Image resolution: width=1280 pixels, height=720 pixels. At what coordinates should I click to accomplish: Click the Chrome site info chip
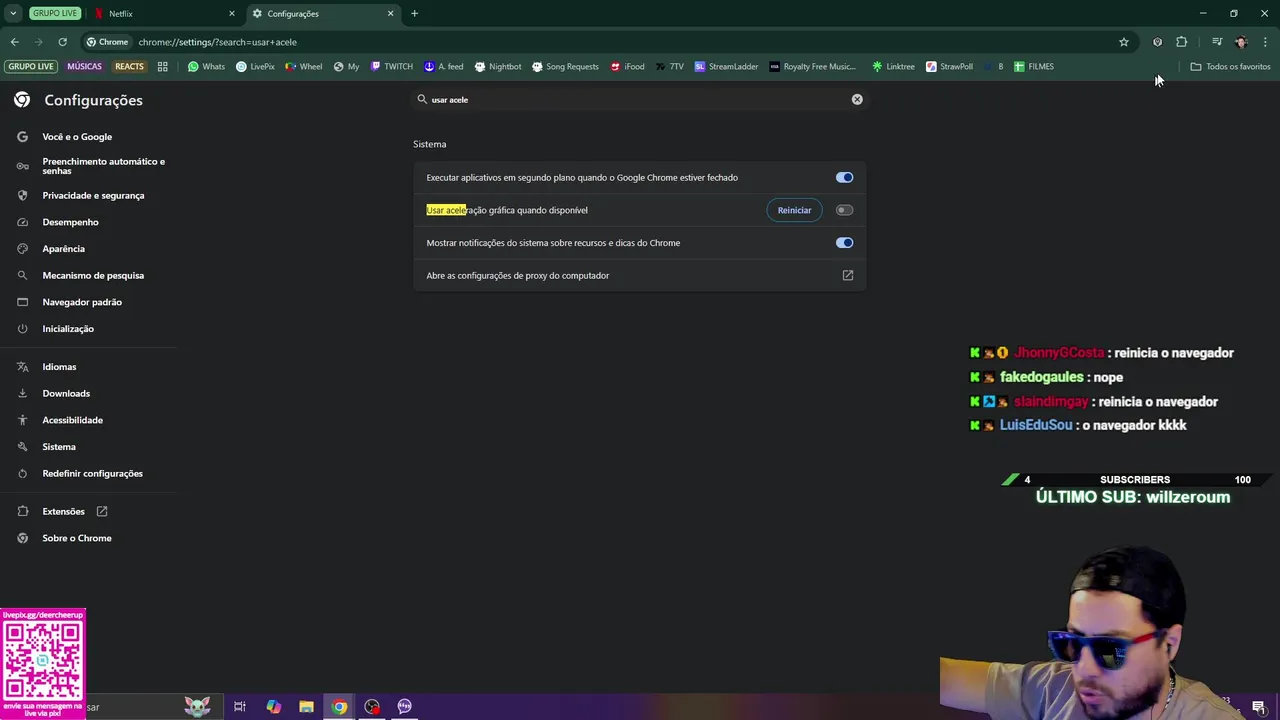(107, 42)
